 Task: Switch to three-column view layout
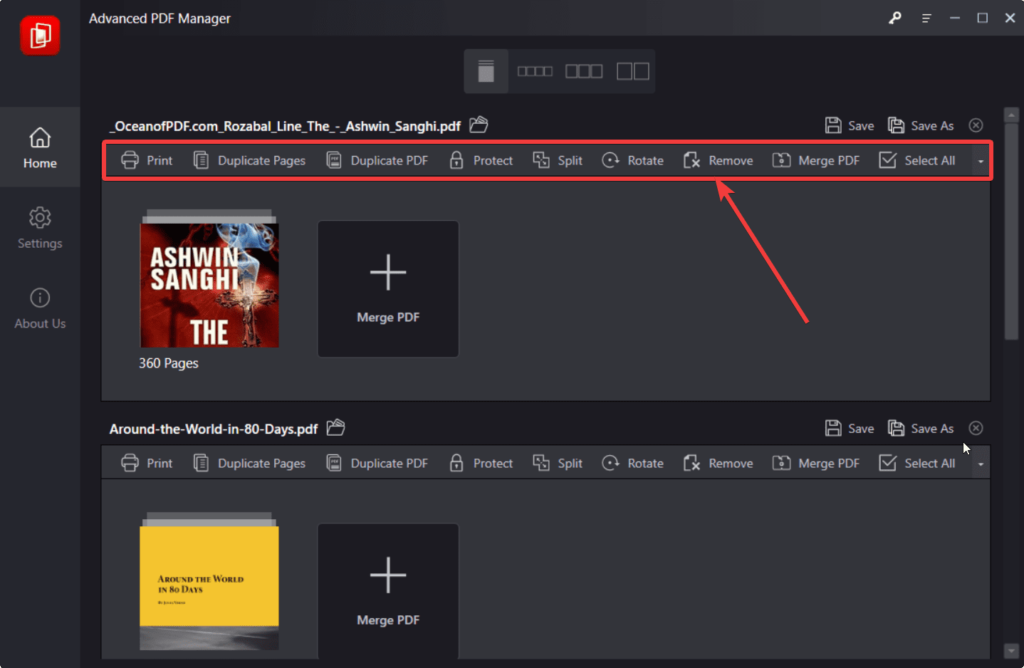(584, 71)
